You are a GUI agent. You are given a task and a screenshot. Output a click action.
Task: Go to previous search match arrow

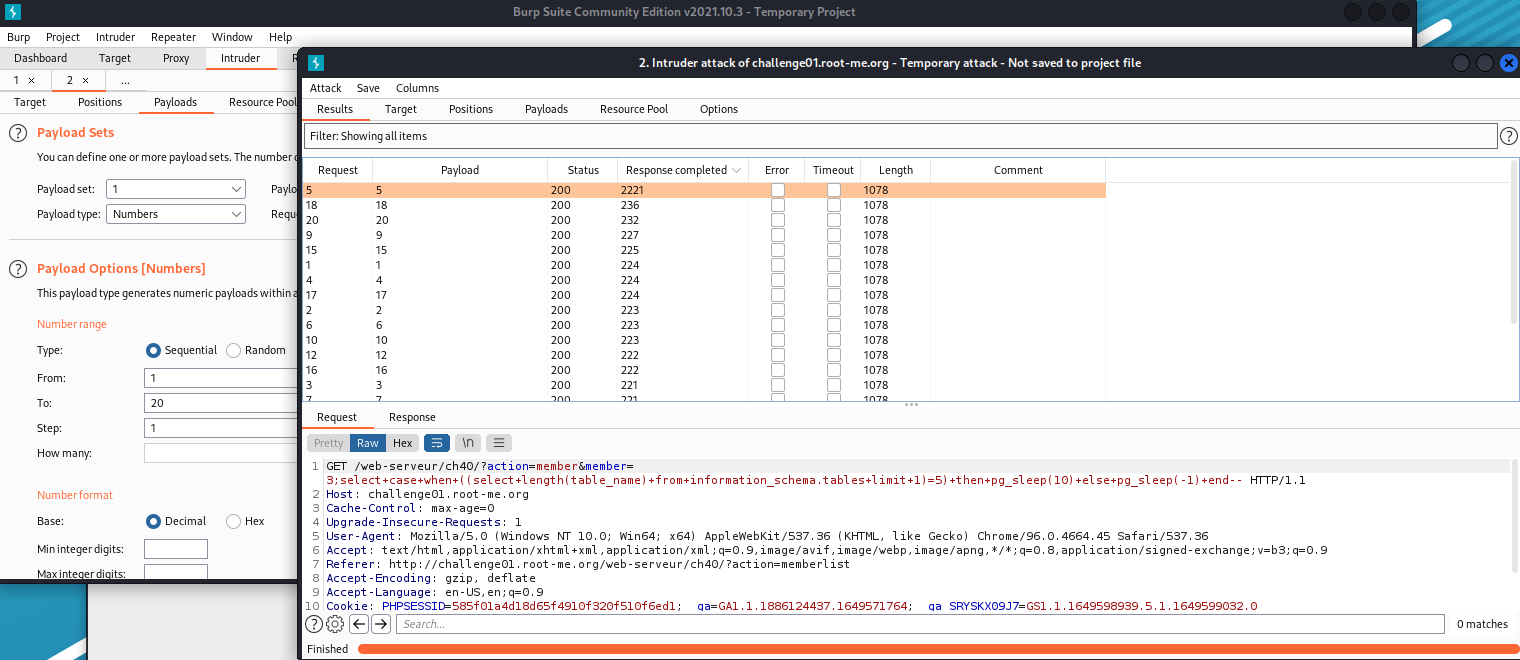(358, 624)
